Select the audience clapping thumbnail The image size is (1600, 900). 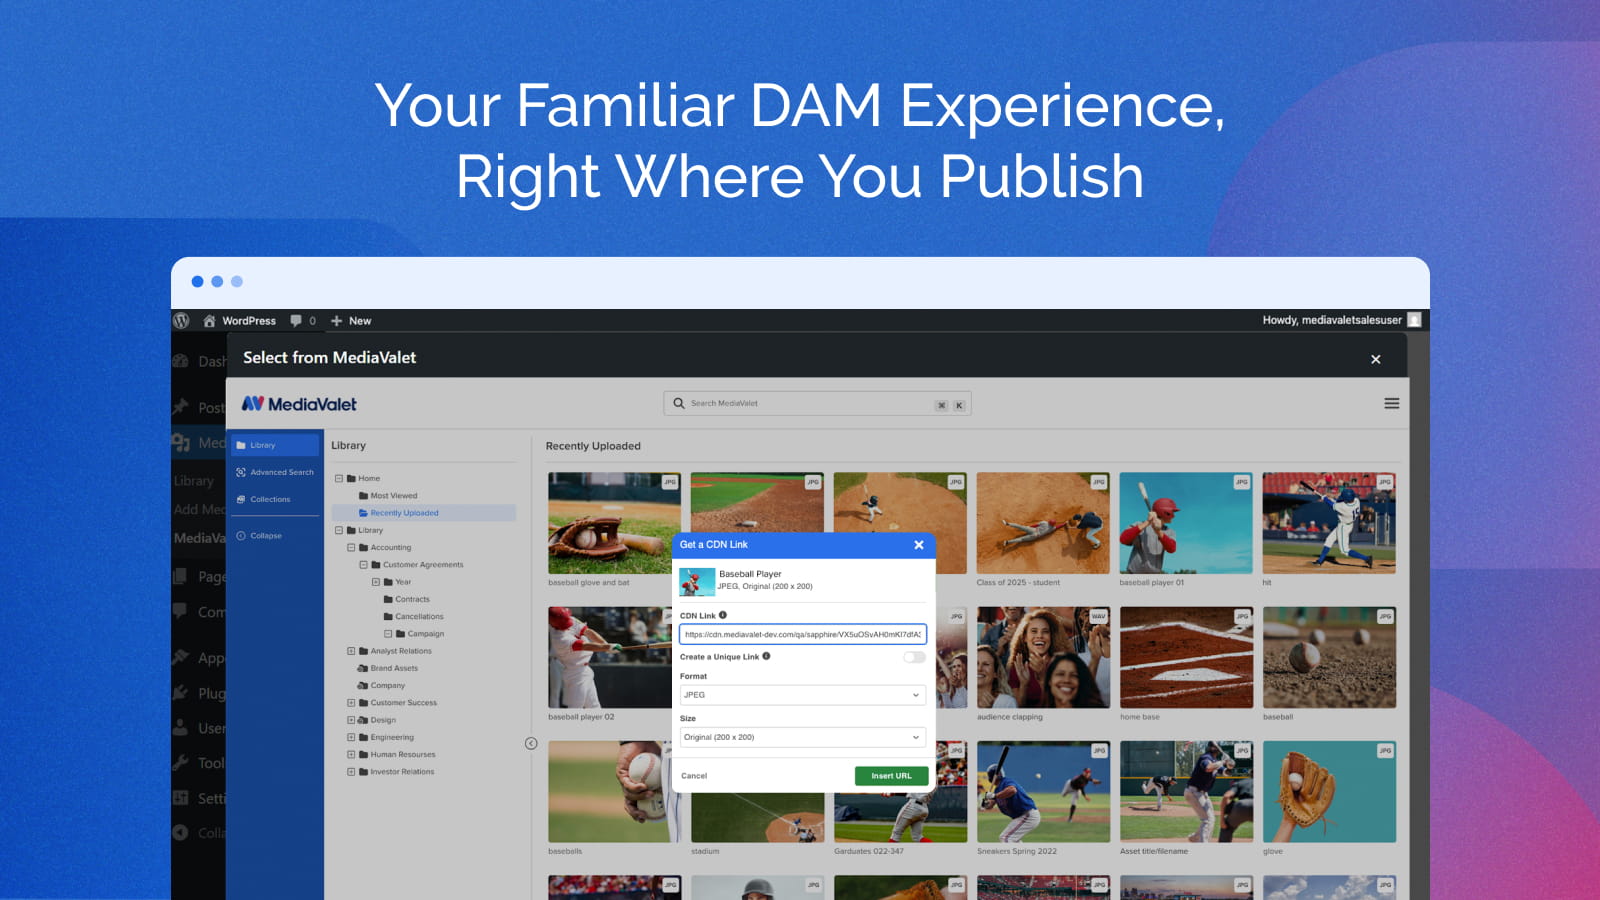pos(1043,658)
